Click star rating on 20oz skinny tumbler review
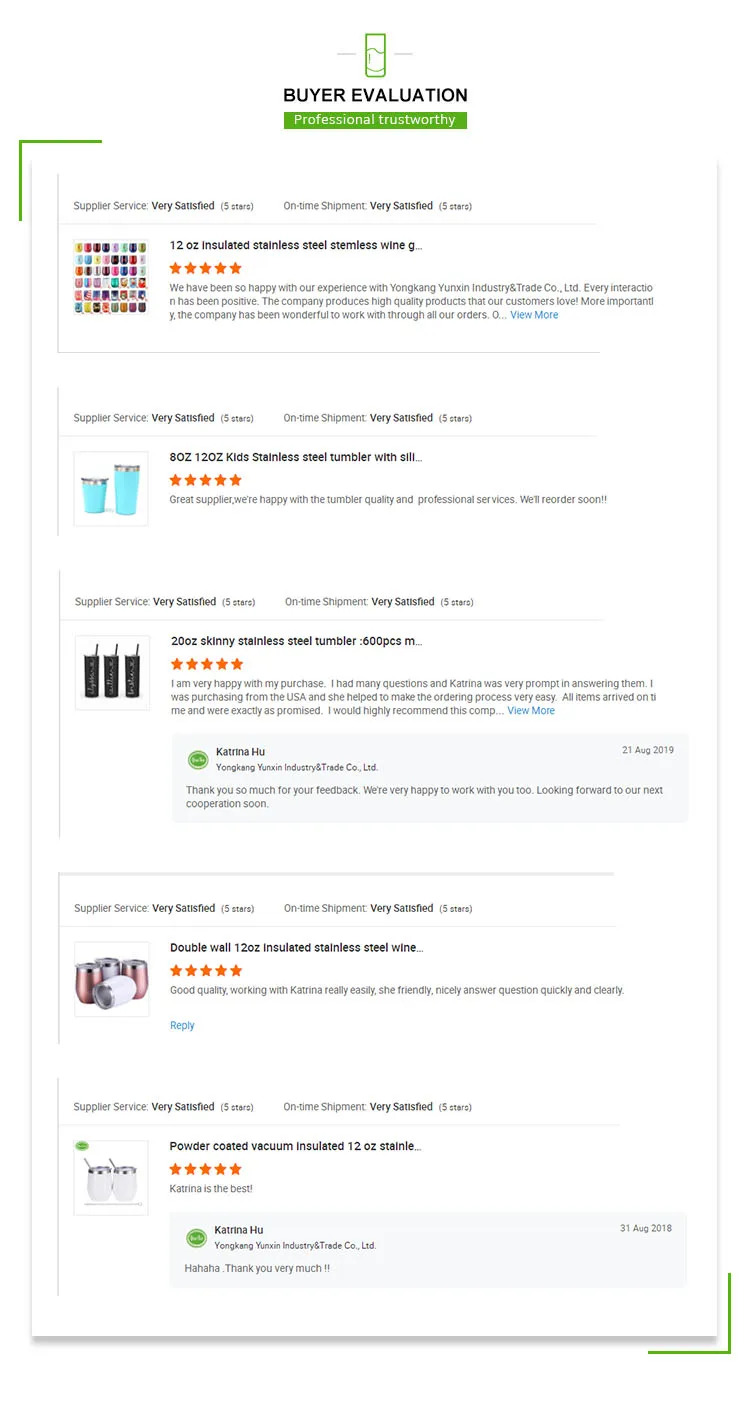Viewport: 750px width, 1403px height. (x=207, y=664)
